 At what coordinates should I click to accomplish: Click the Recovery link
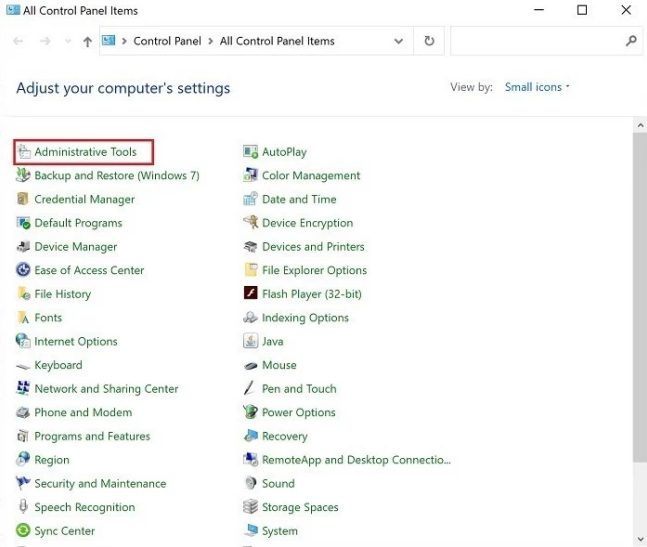(285, 436)
